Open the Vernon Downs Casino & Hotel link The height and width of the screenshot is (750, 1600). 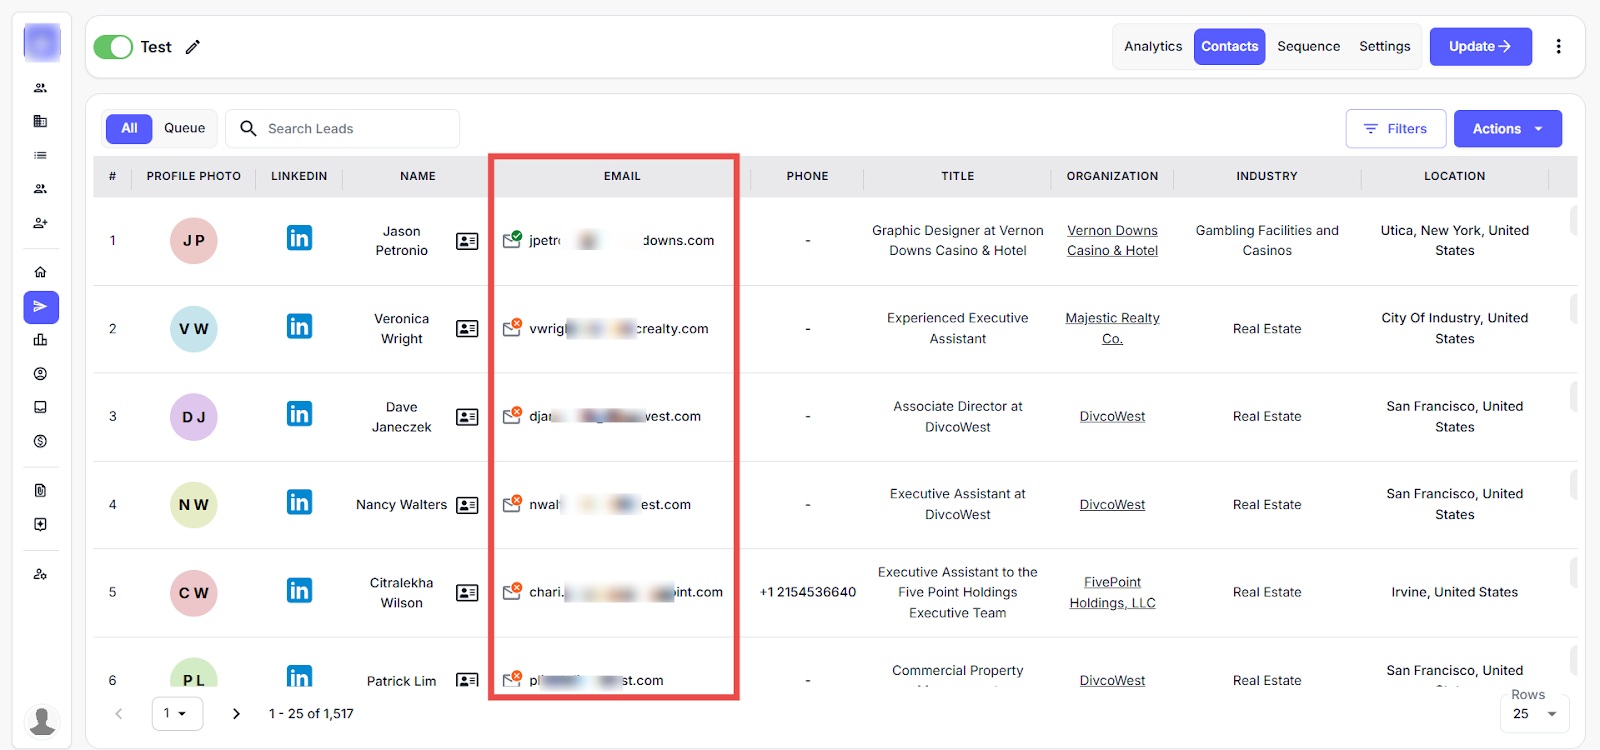point(1112,240)
